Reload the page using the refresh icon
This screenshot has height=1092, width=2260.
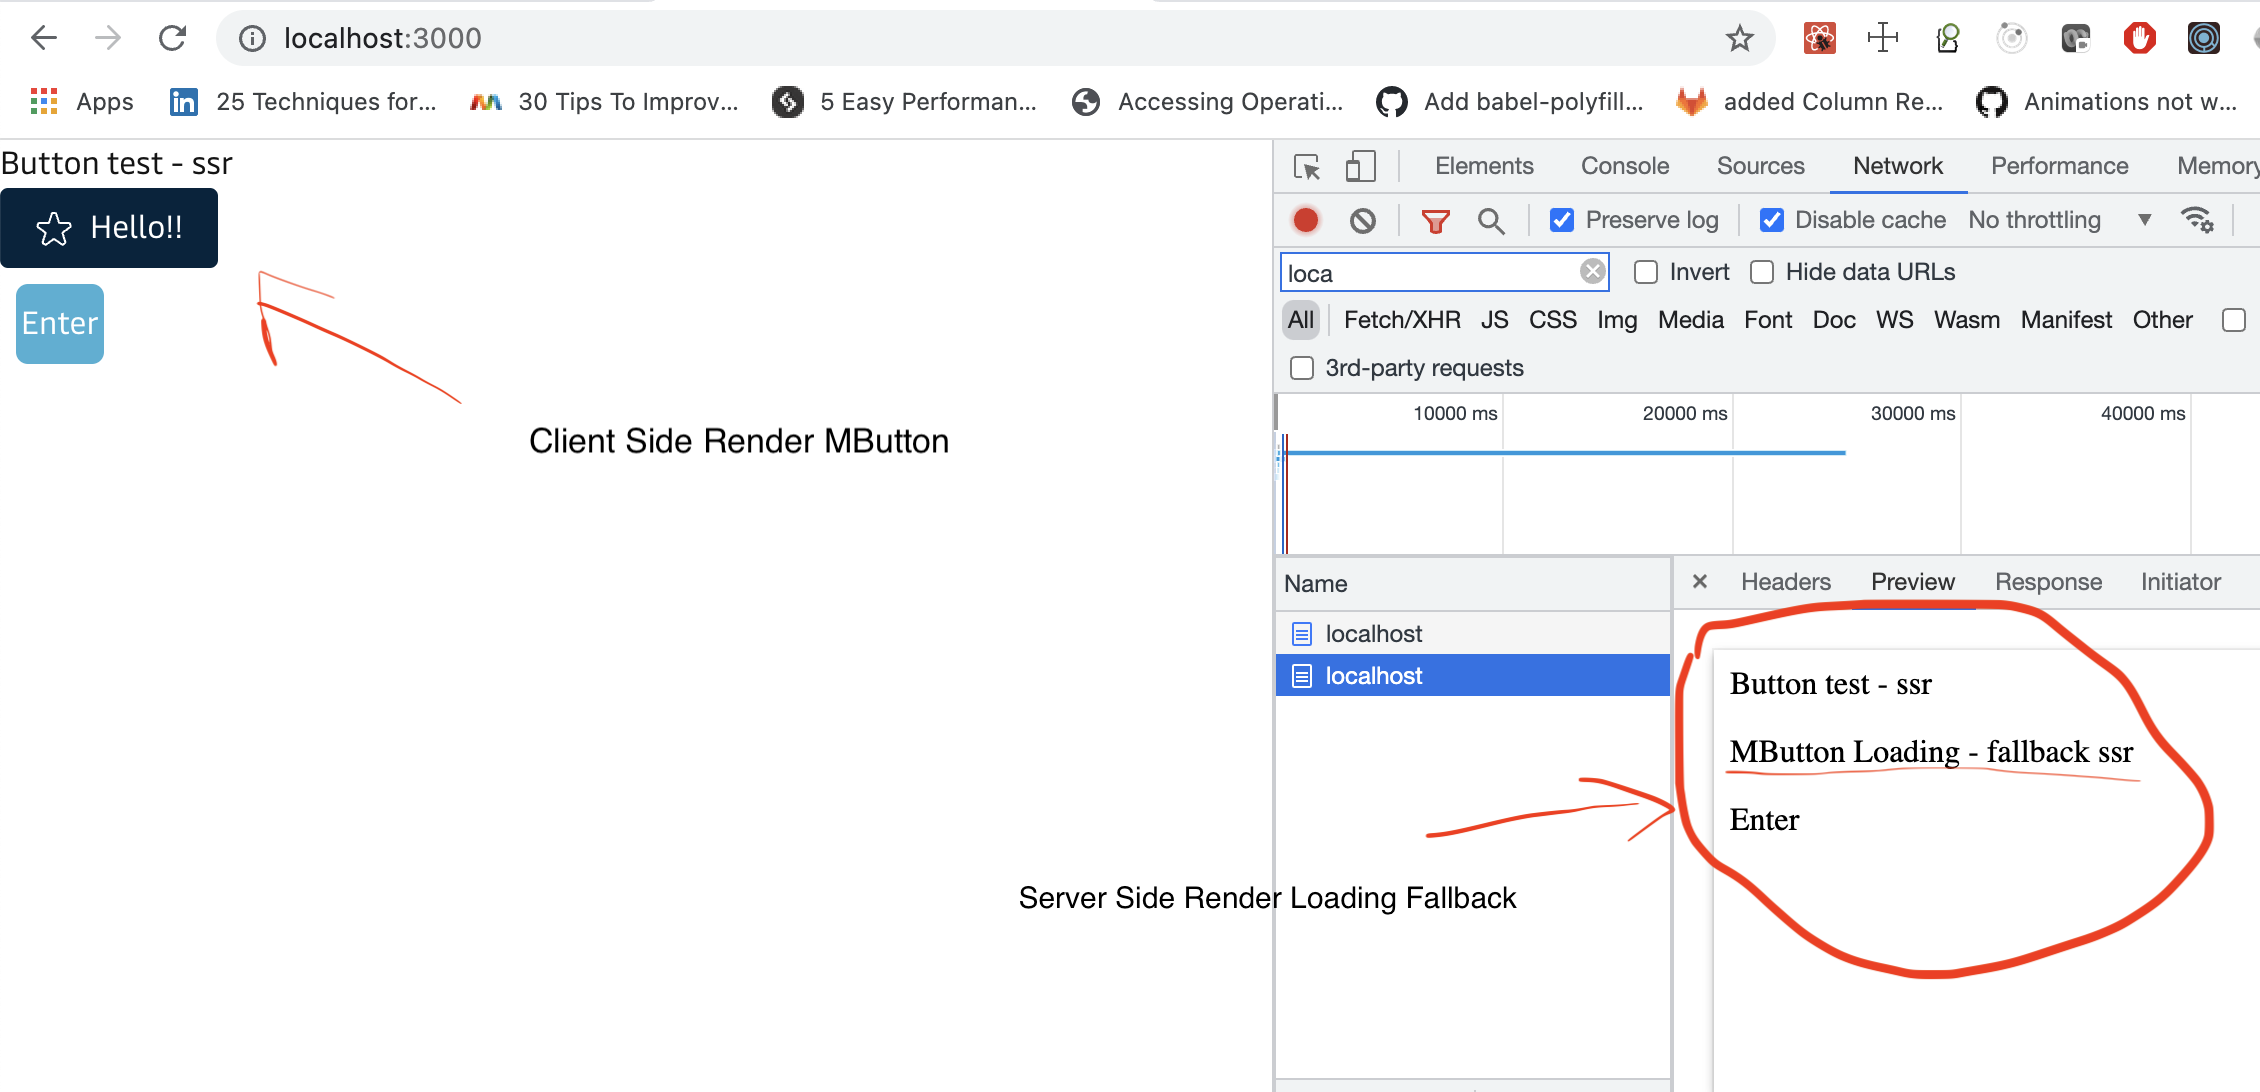tap(172, 39)
